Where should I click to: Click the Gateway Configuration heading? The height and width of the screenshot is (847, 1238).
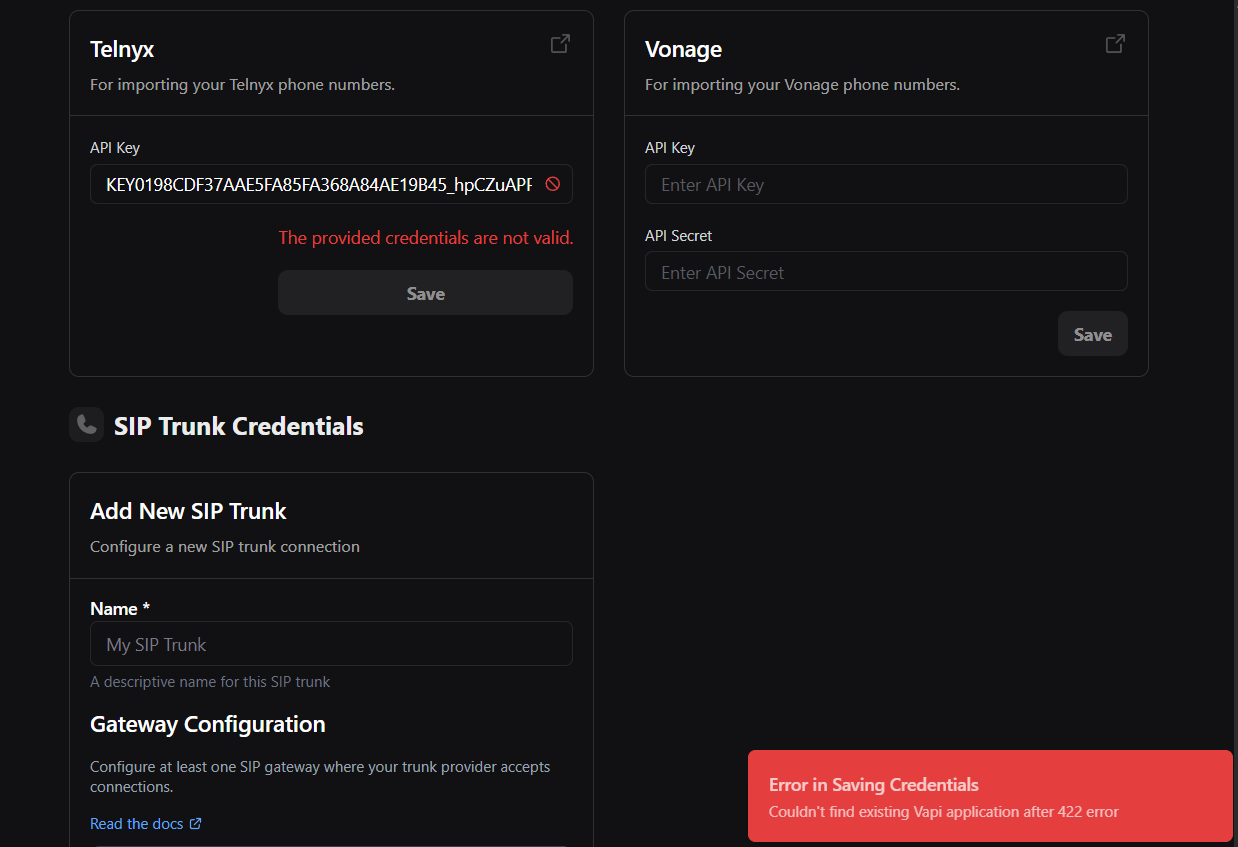(x=208, y=724)
